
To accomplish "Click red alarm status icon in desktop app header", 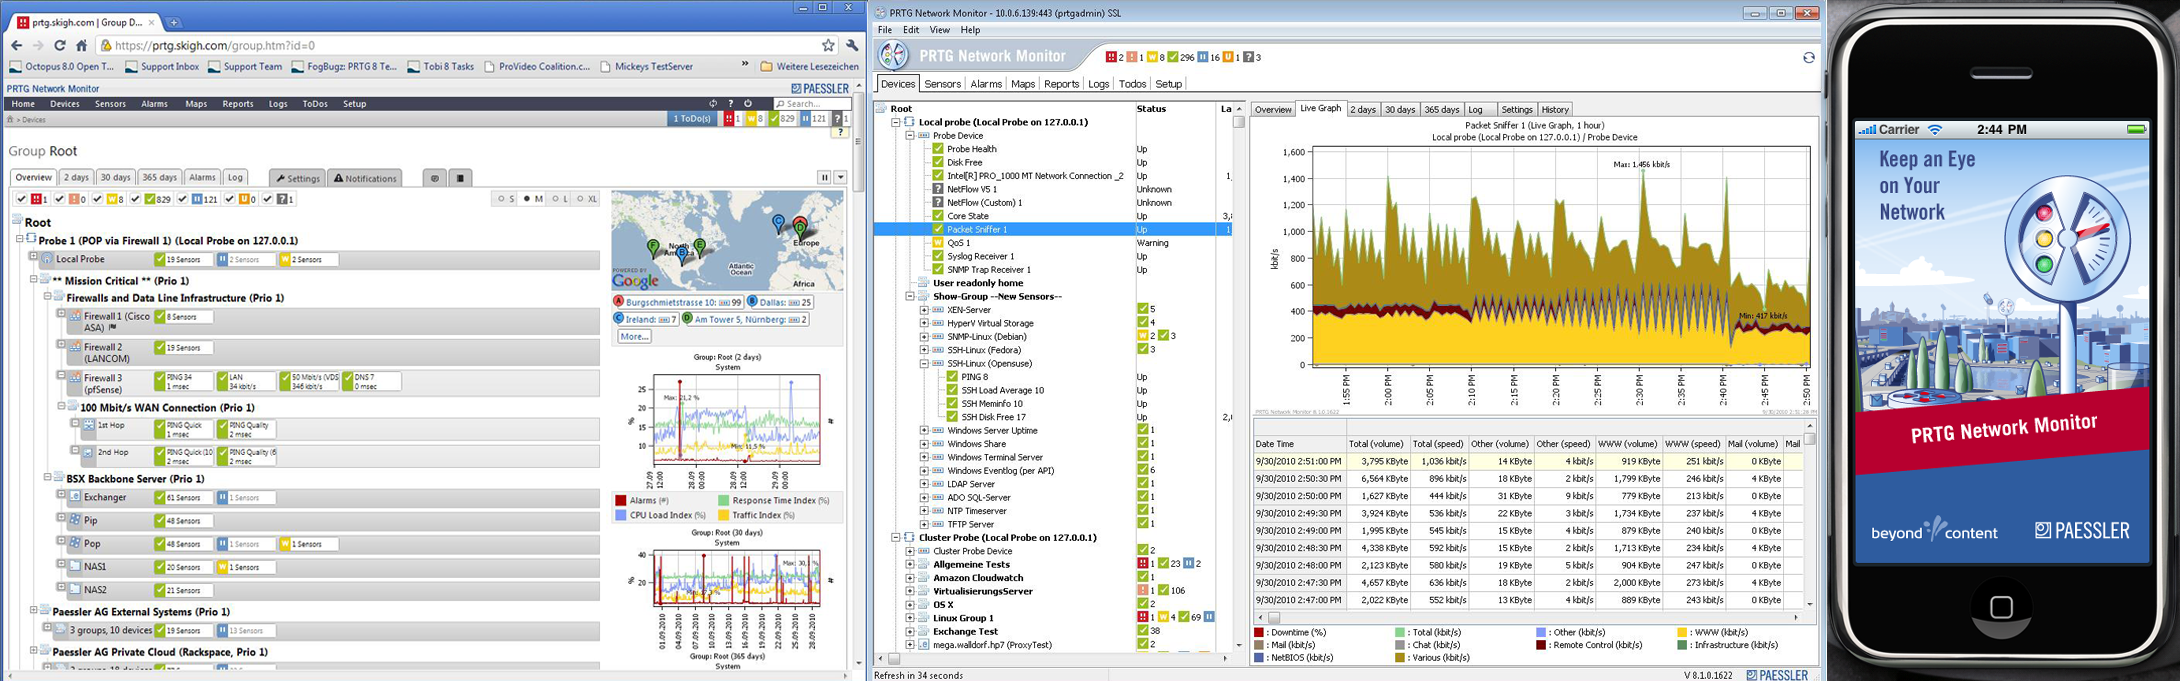I will (x=1111, y=57).
